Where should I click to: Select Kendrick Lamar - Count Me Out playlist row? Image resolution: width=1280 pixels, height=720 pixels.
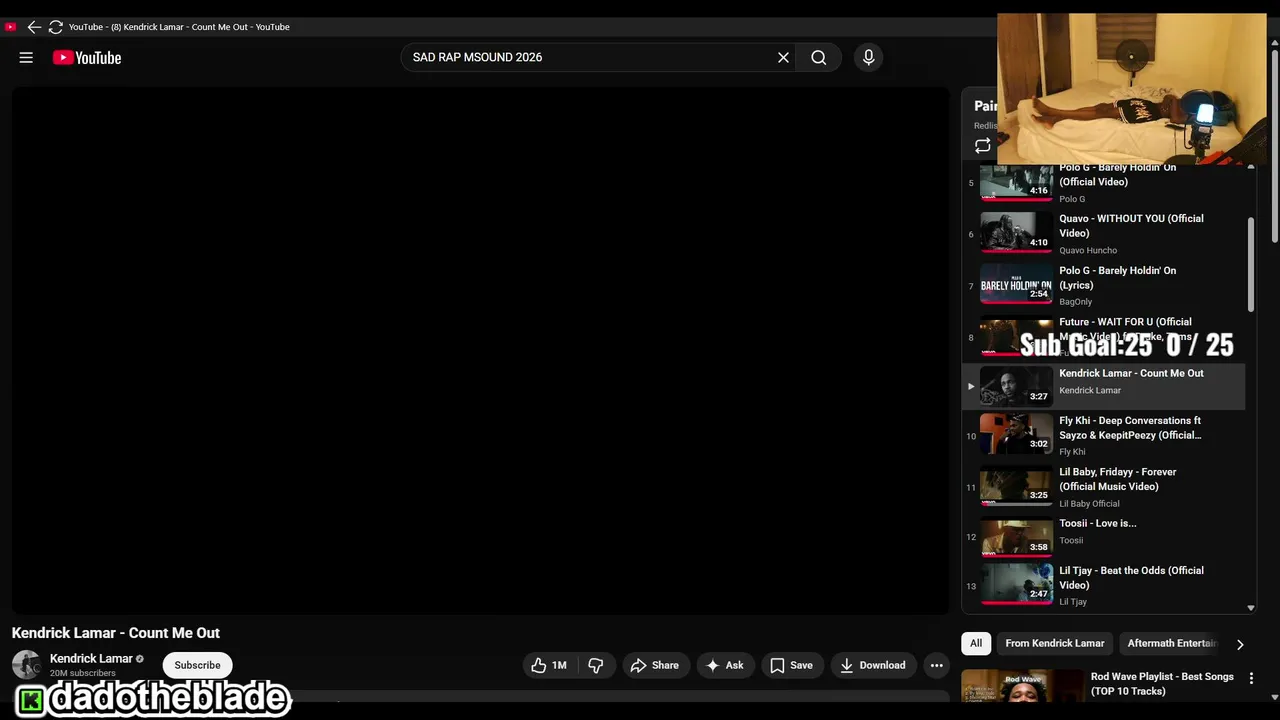[1104, 385]
